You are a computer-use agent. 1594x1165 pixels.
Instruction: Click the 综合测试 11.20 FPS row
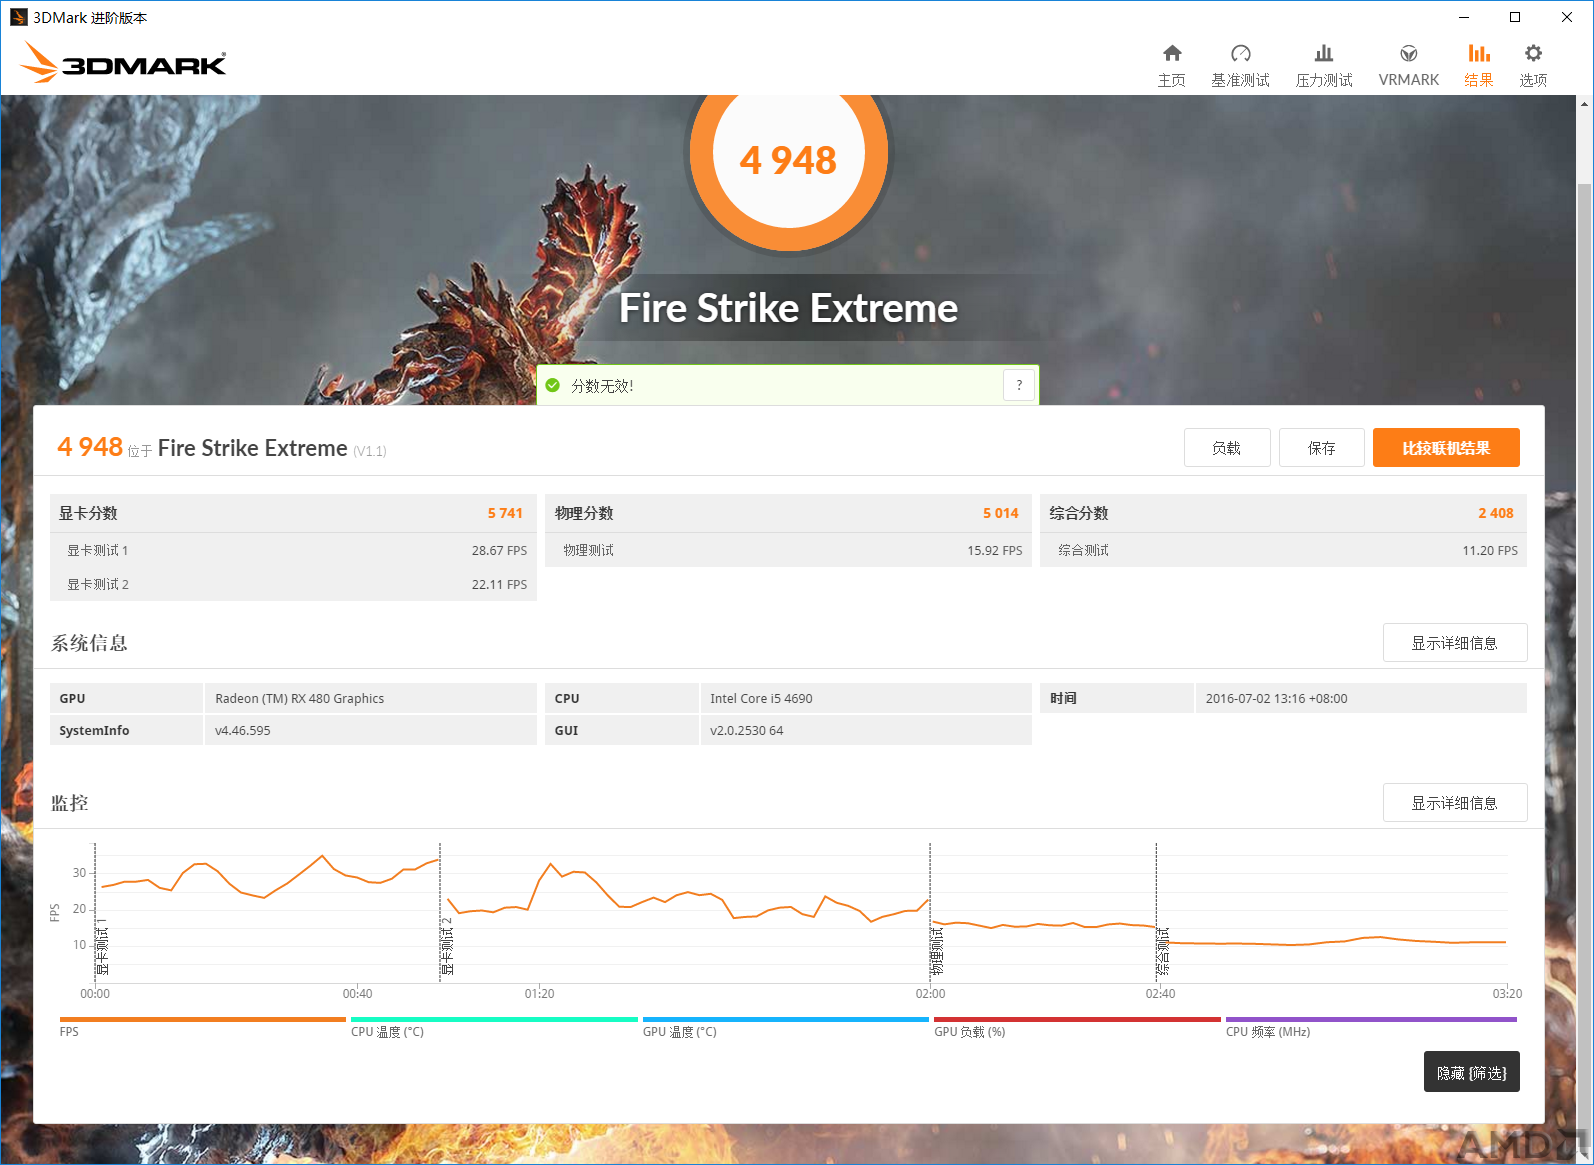pos(1283,550)
